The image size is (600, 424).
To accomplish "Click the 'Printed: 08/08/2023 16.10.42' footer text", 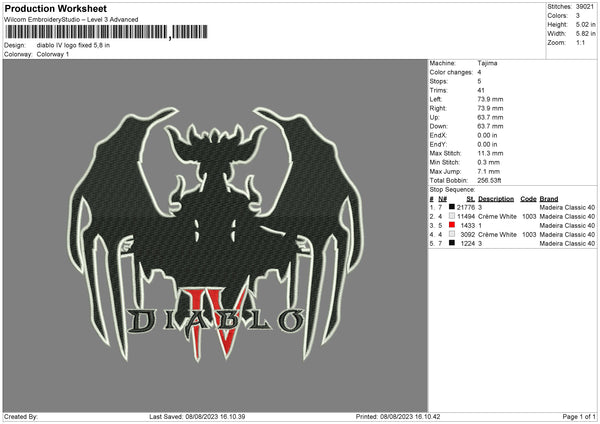I will [x=398, y=416].
